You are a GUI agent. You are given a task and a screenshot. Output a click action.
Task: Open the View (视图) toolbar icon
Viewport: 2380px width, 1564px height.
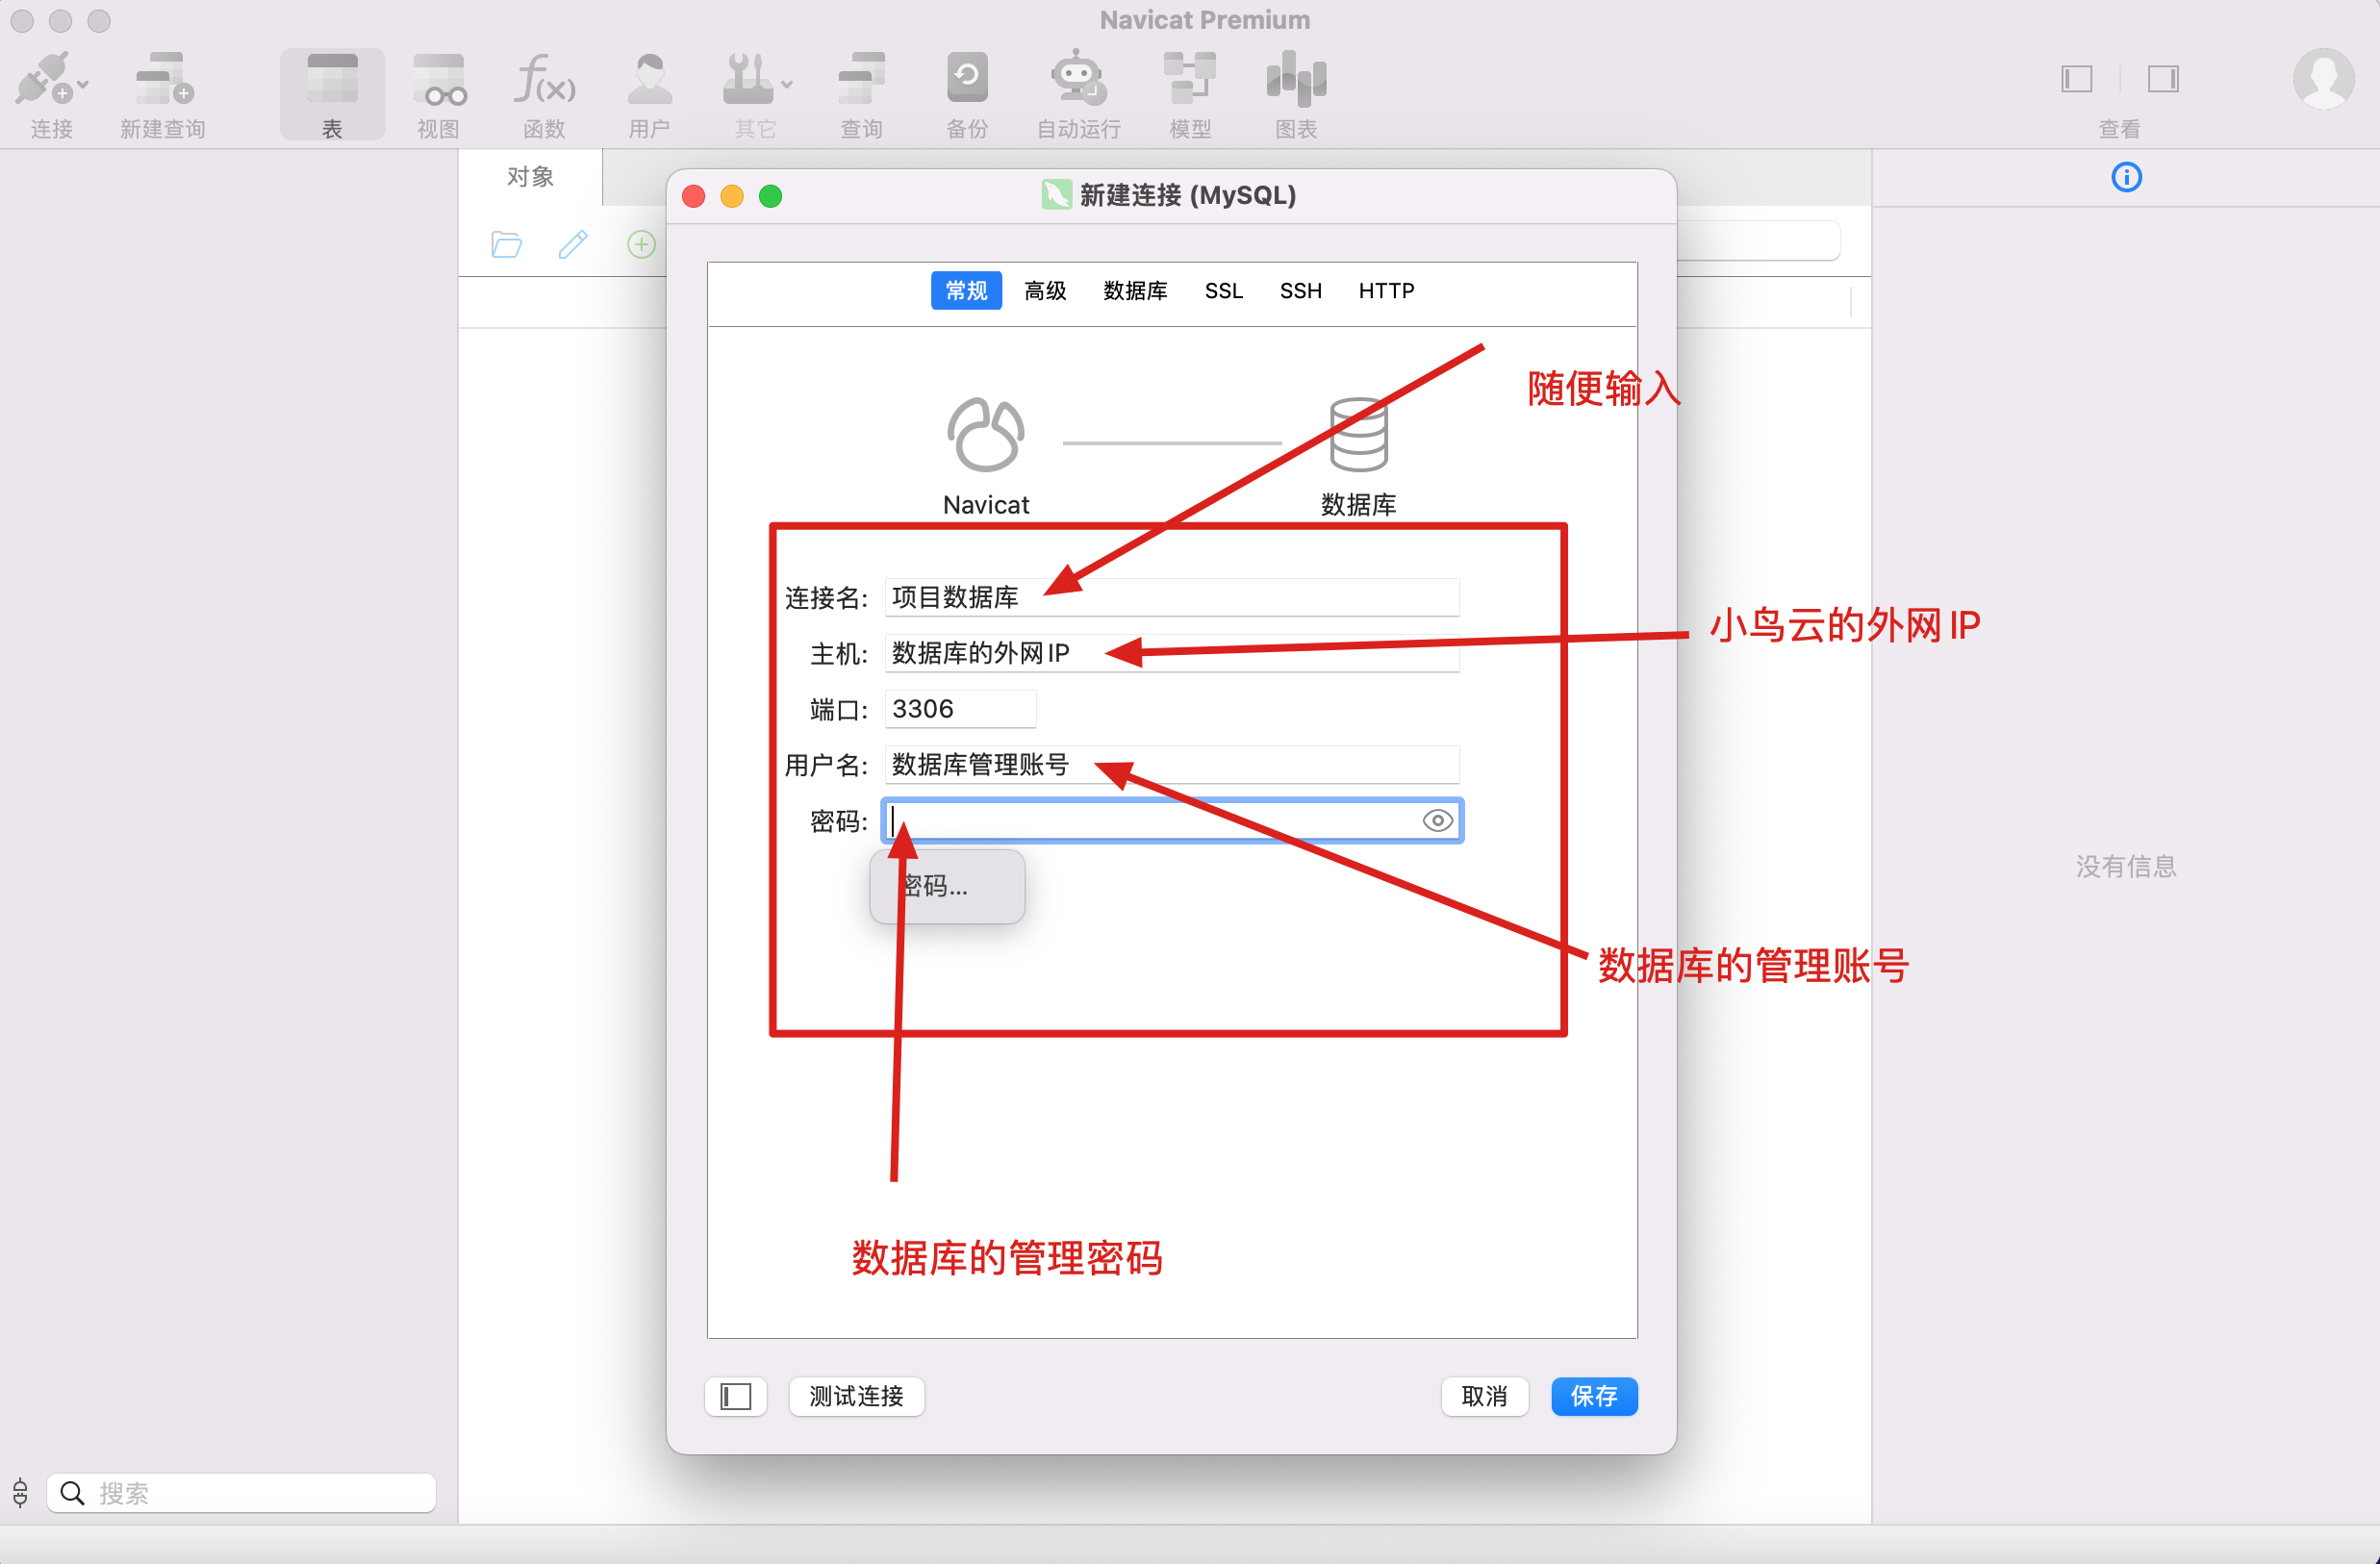438,80
